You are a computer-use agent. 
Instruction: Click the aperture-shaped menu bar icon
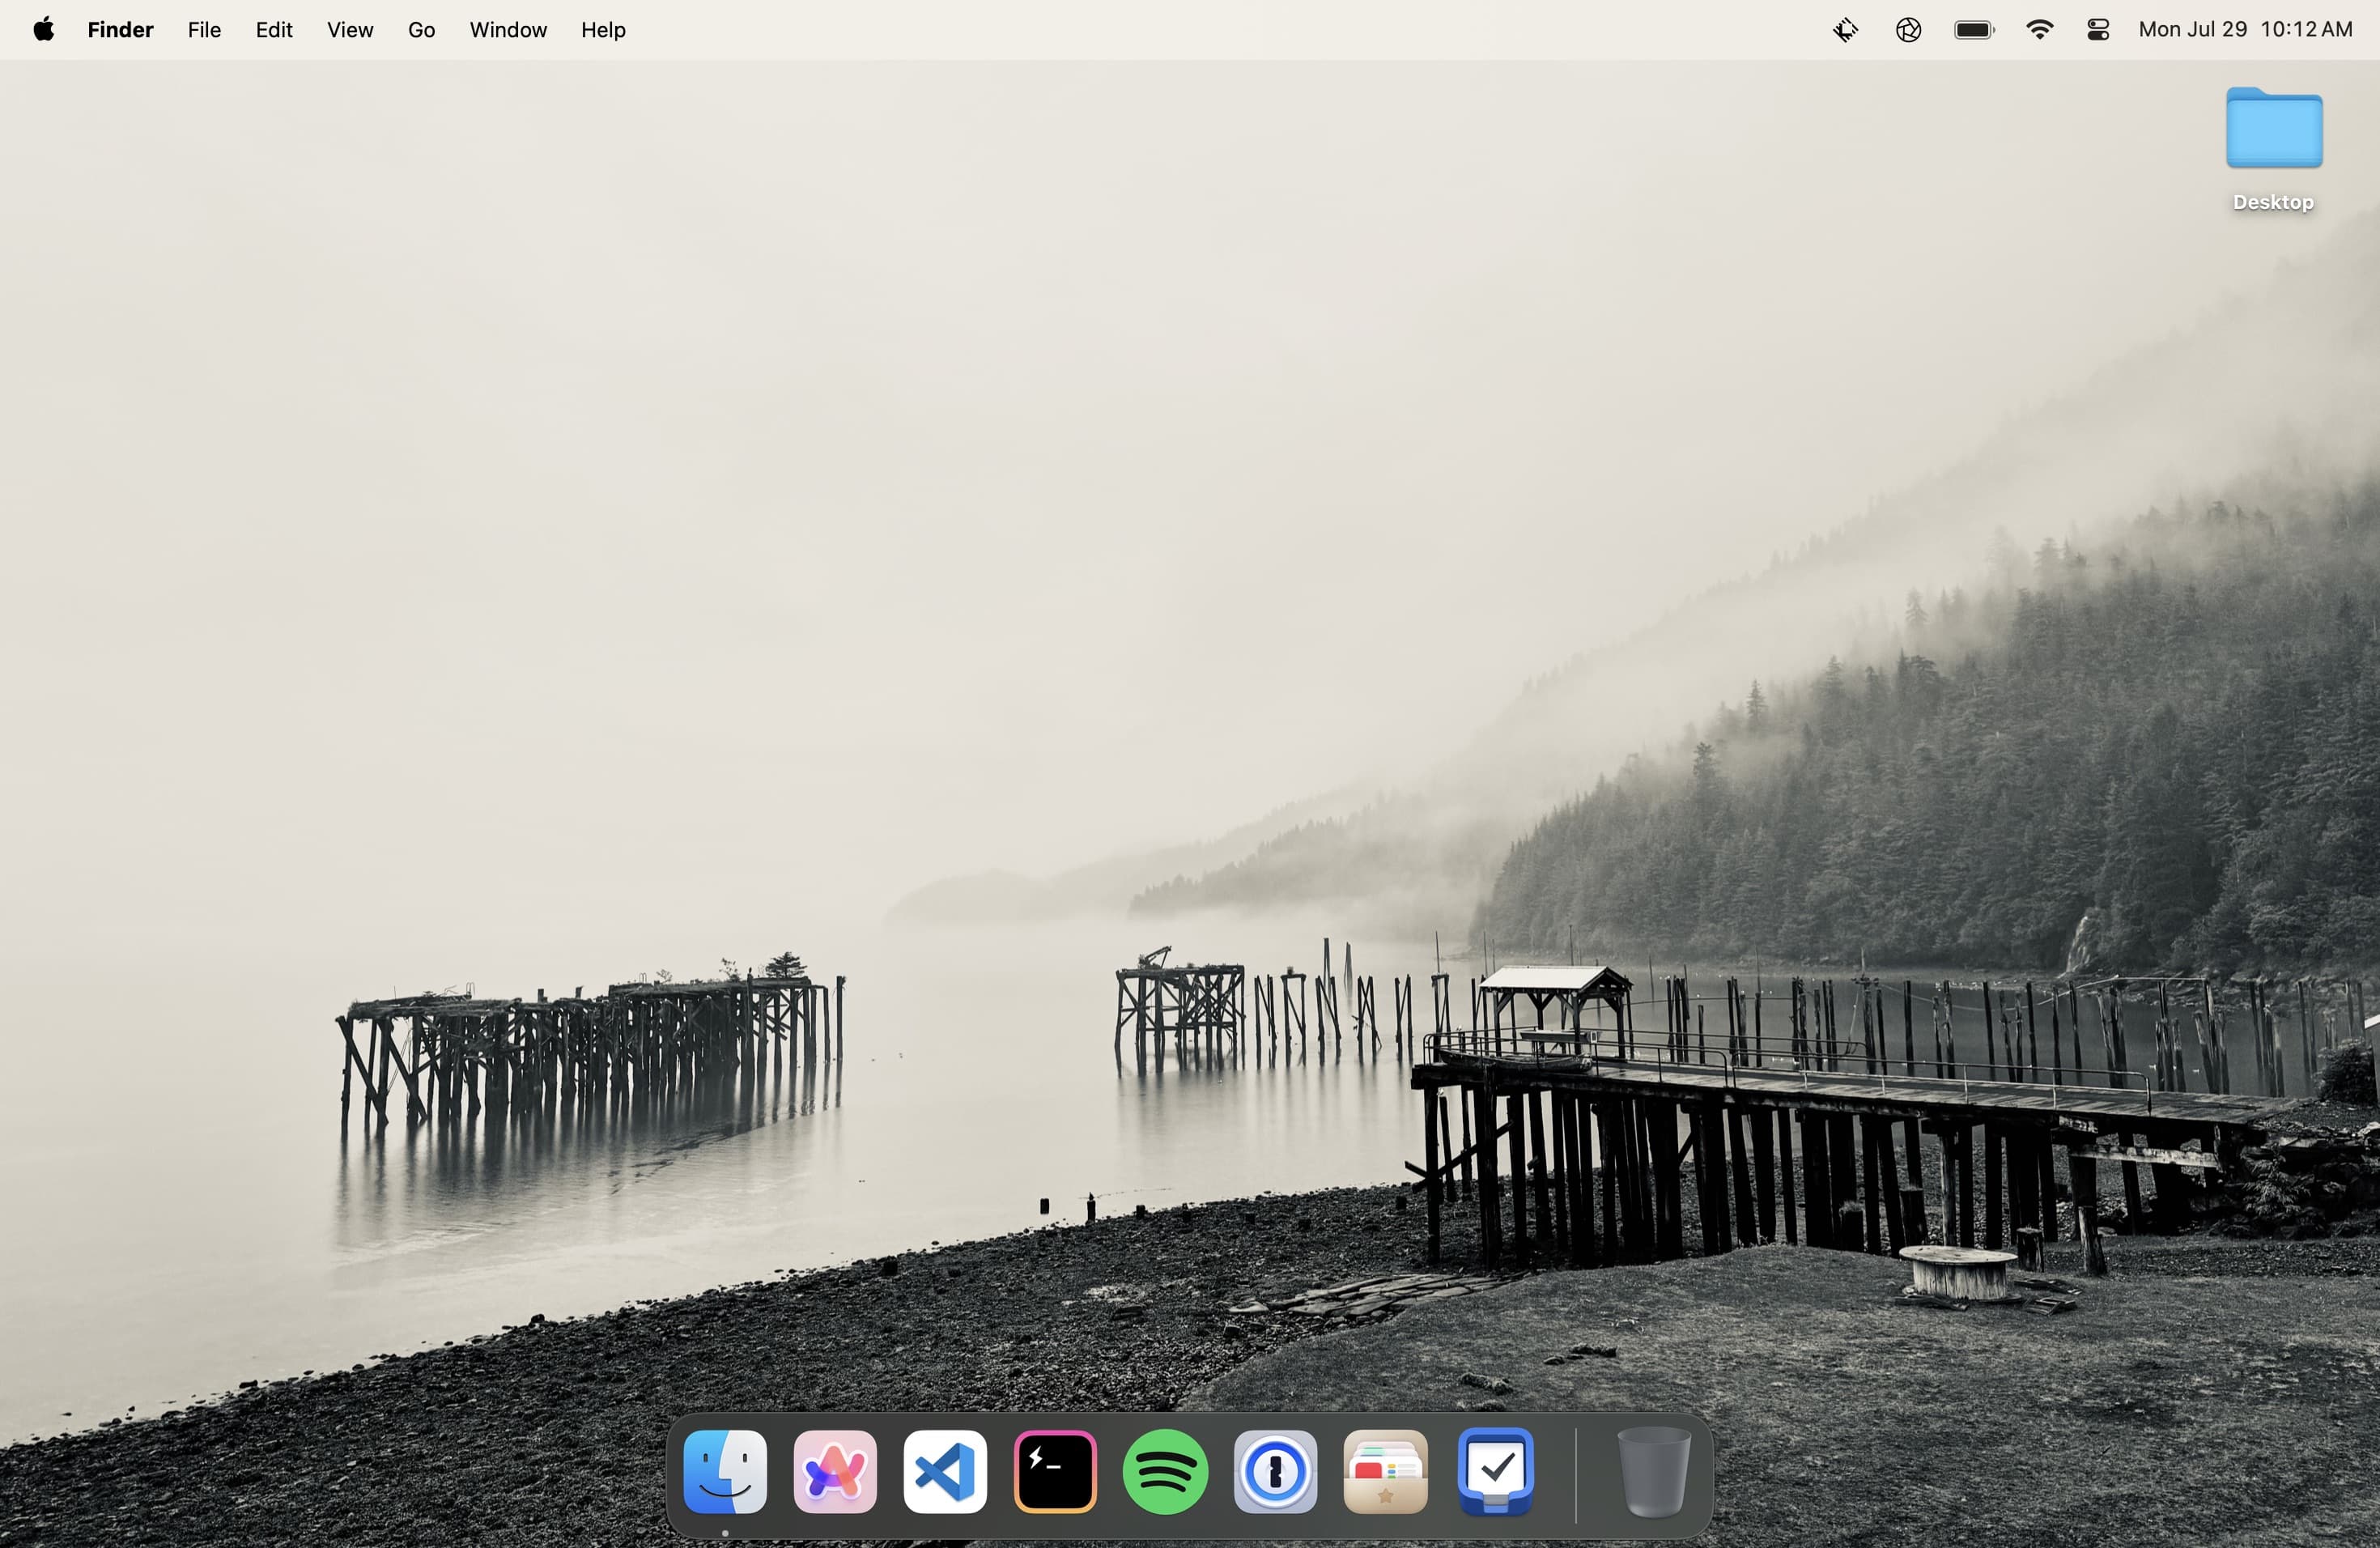(1907, 29)
